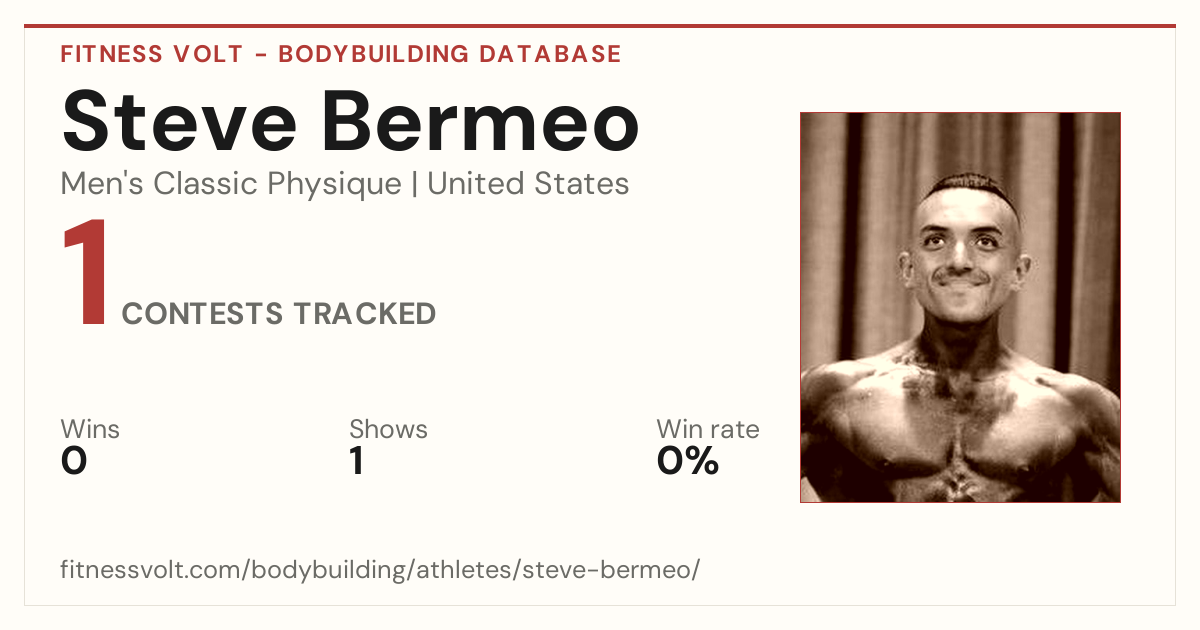
Task: Click the Shows label
Action: click(388, 430)
